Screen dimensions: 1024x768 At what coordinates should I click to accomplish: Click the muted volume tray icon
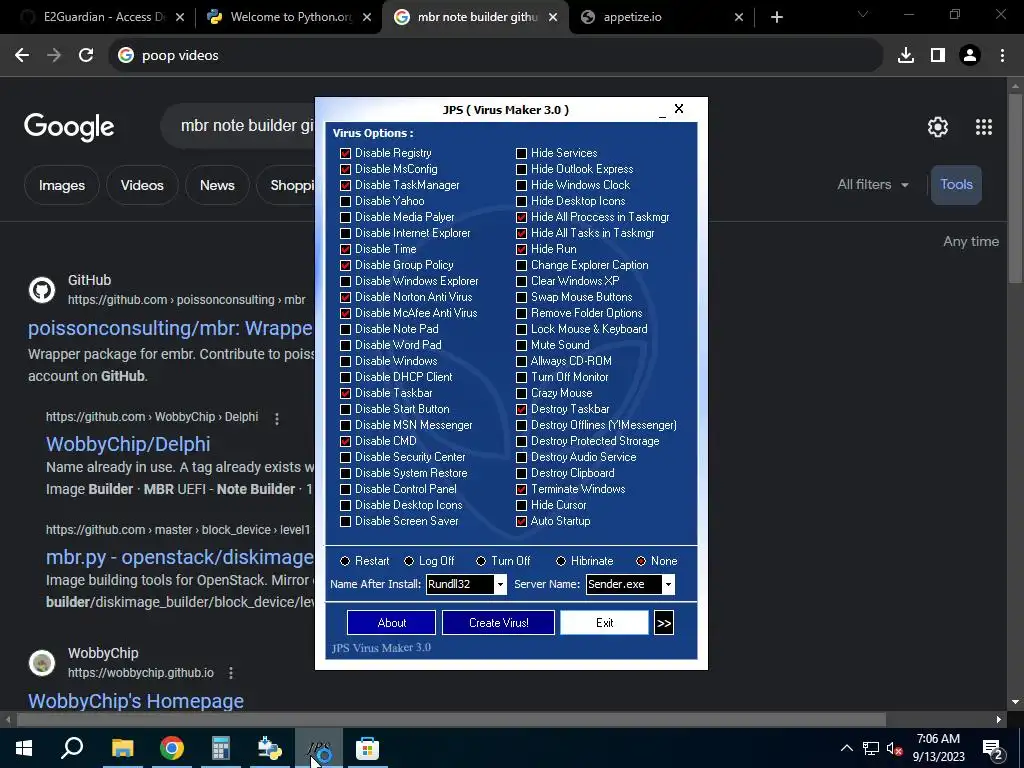point(894,748)
